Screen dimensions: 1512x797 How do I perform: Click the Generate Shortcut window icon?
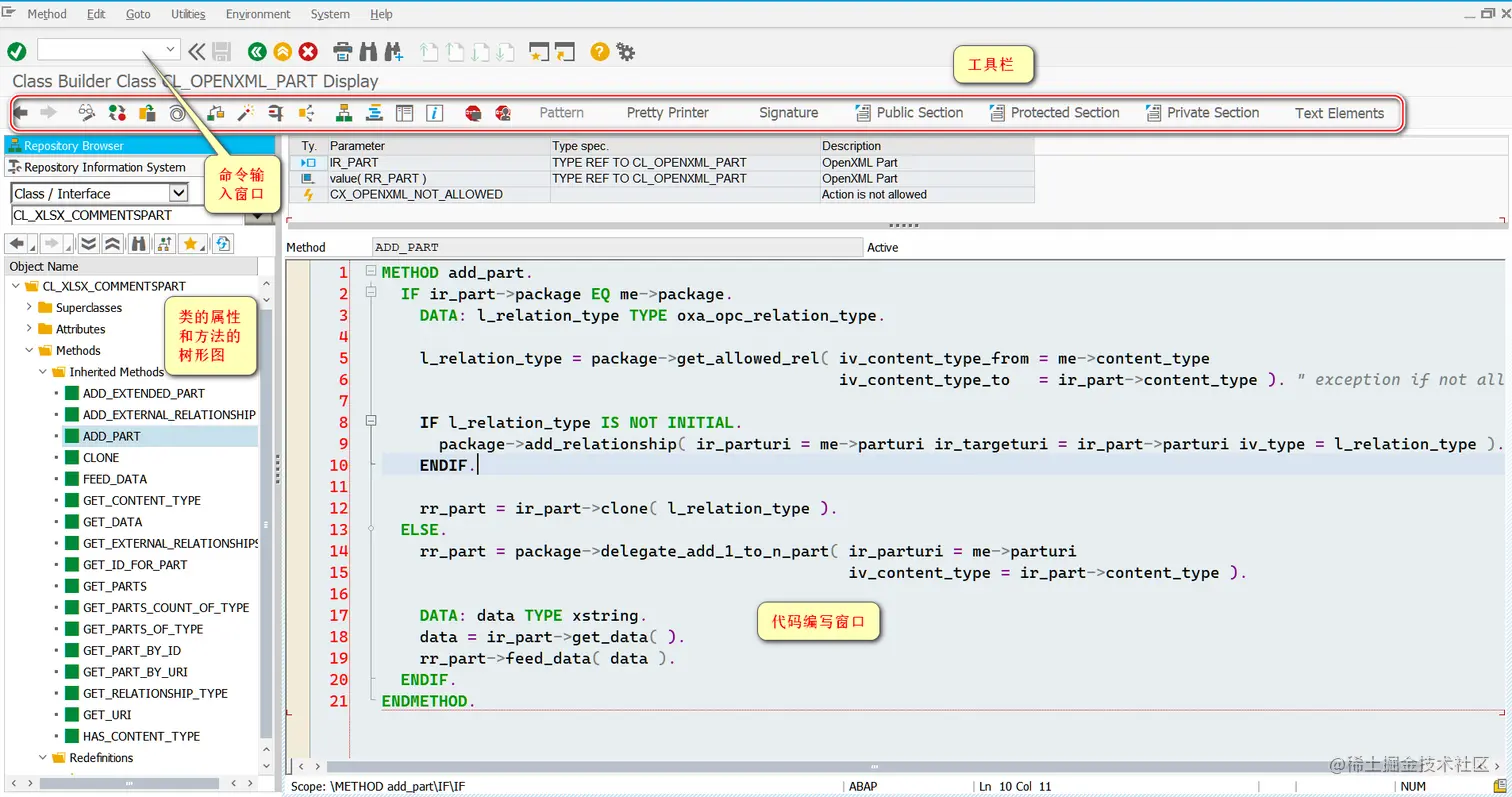(565, 51)
